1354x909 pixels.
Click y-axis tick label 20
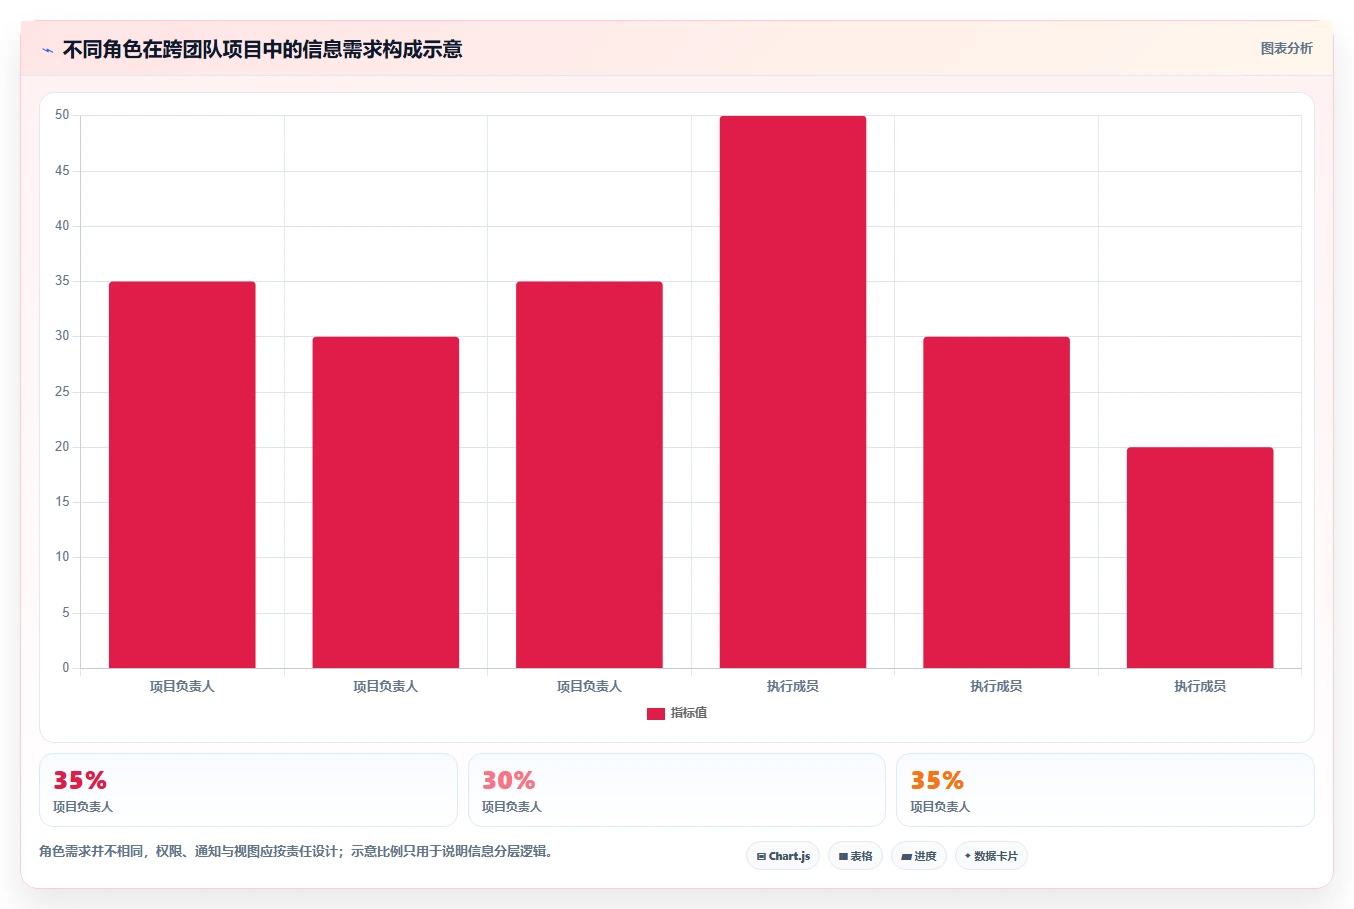(x=63, y=447)
